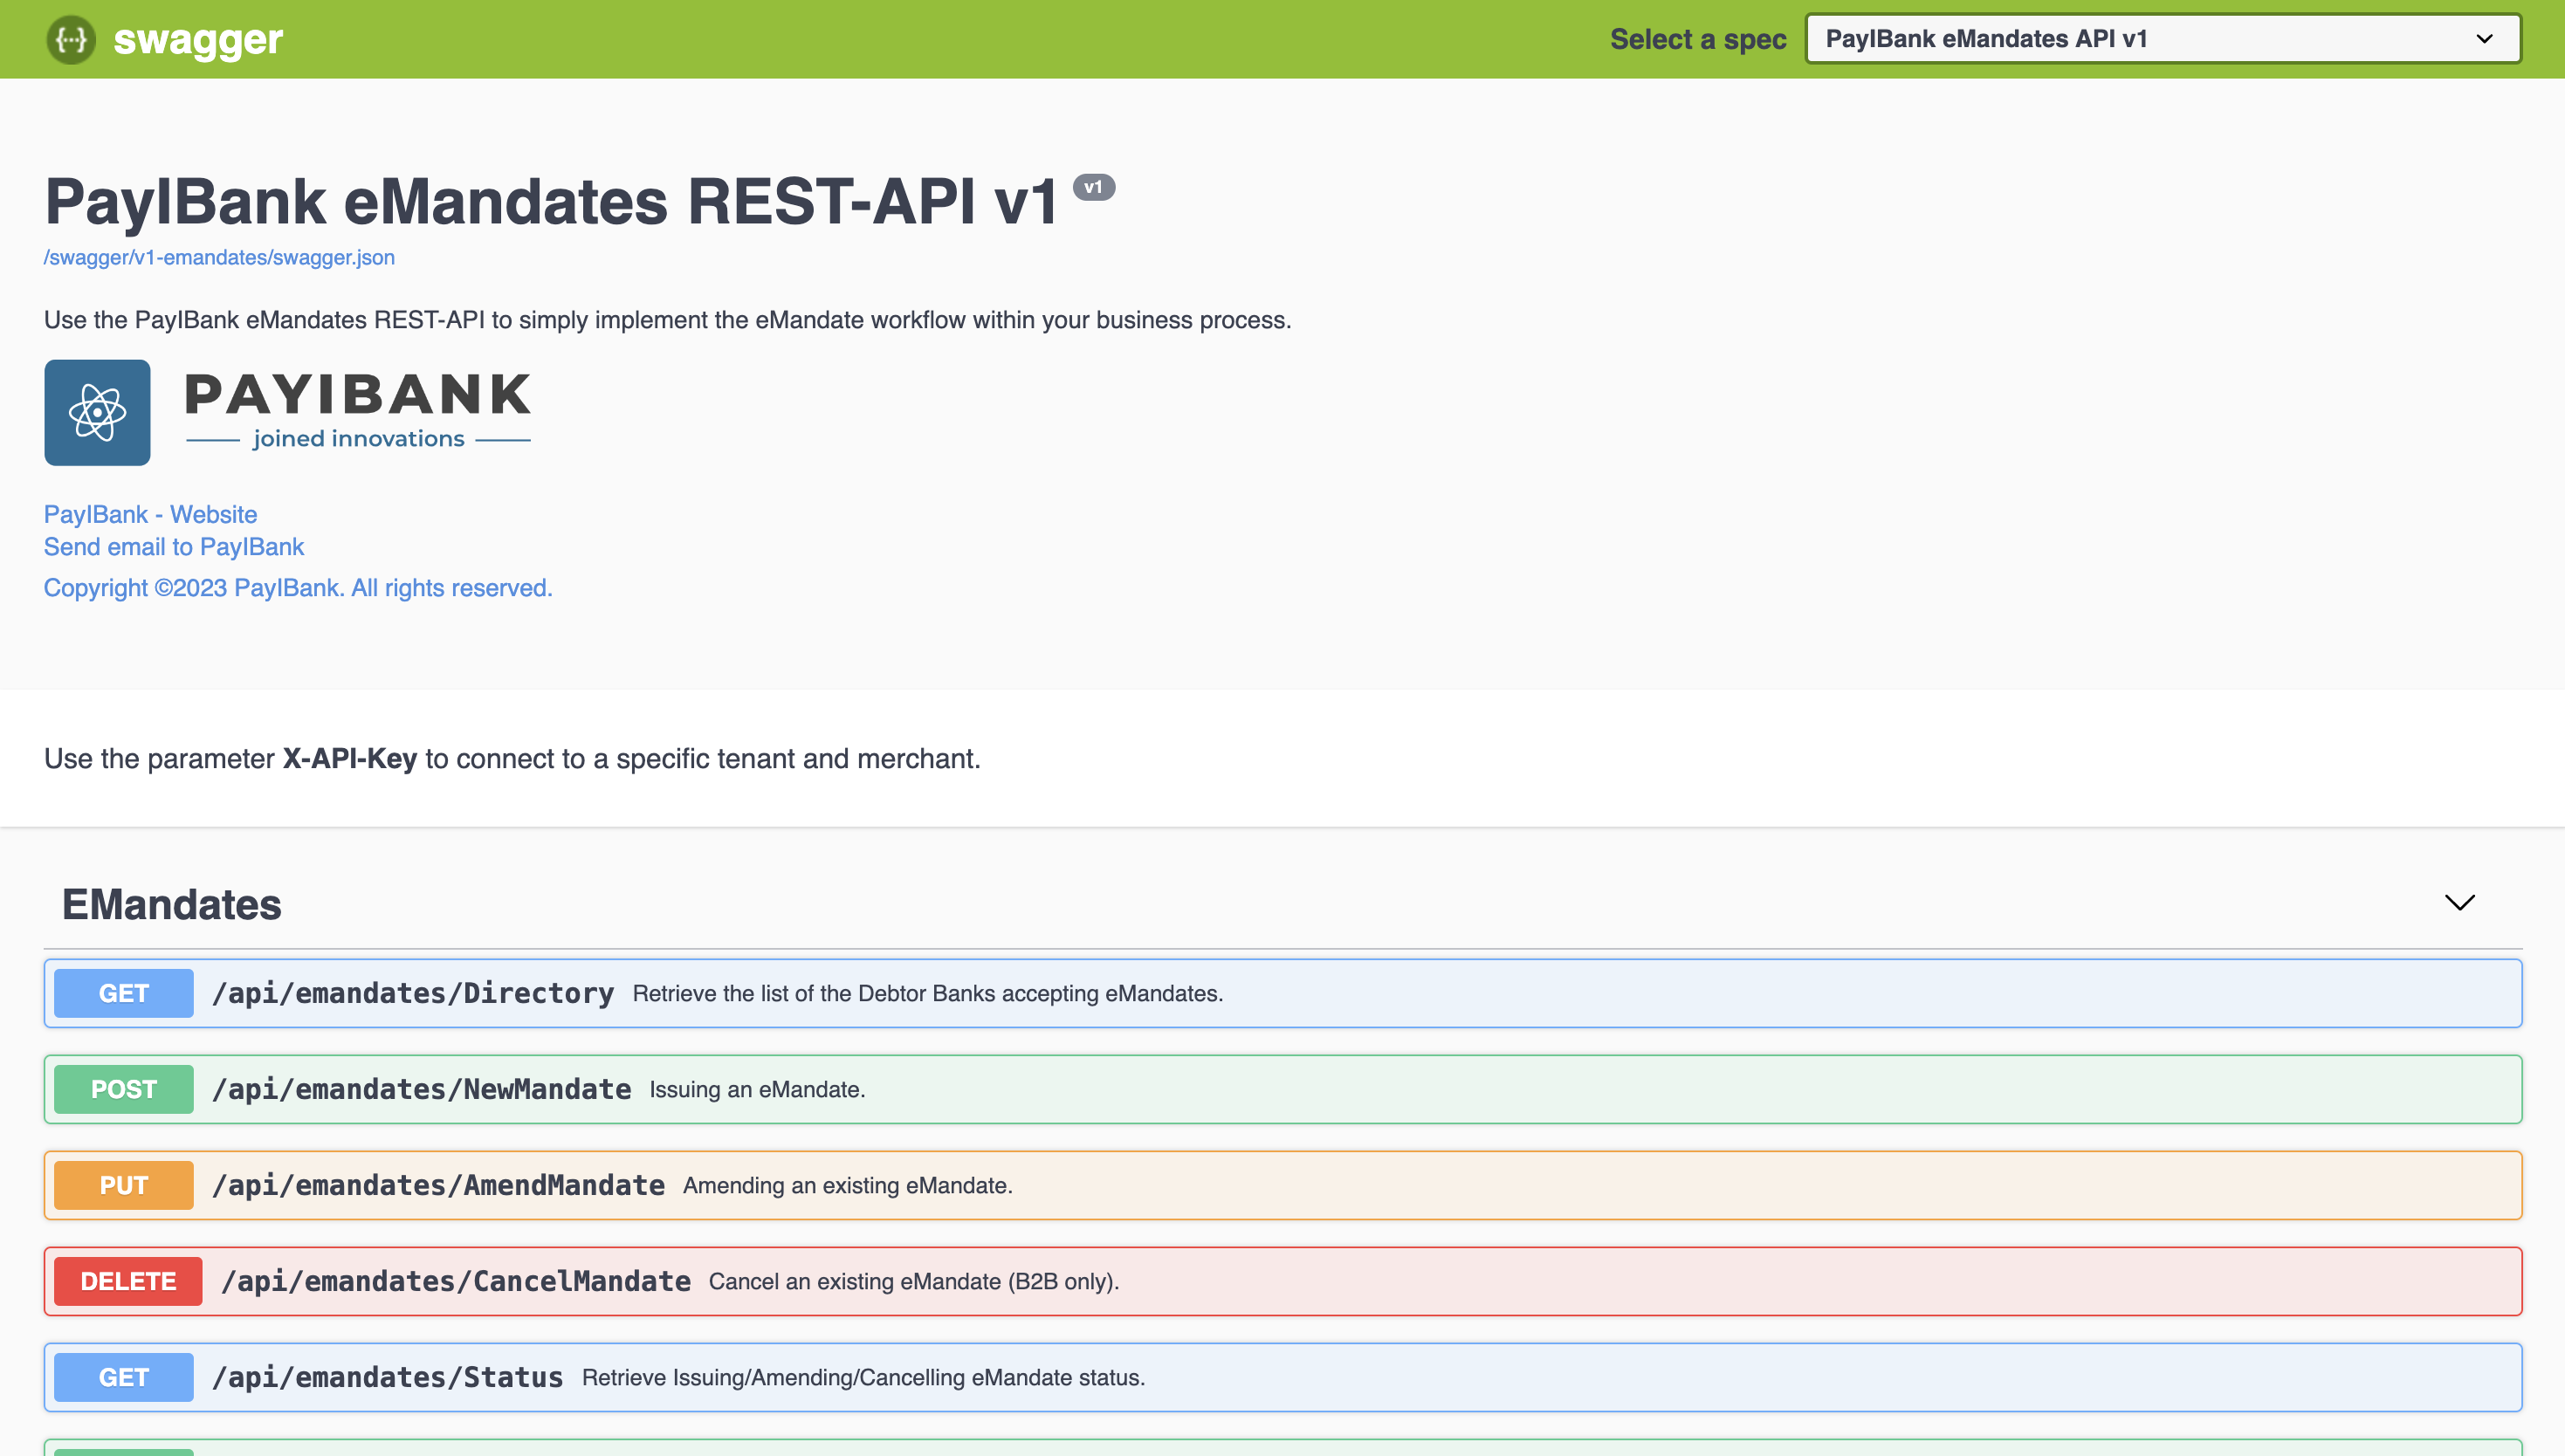Click 'Amending an existing eMandate.' description
The width and height of the screenshot is (2565, 1456).
[x=847, y=1185]
